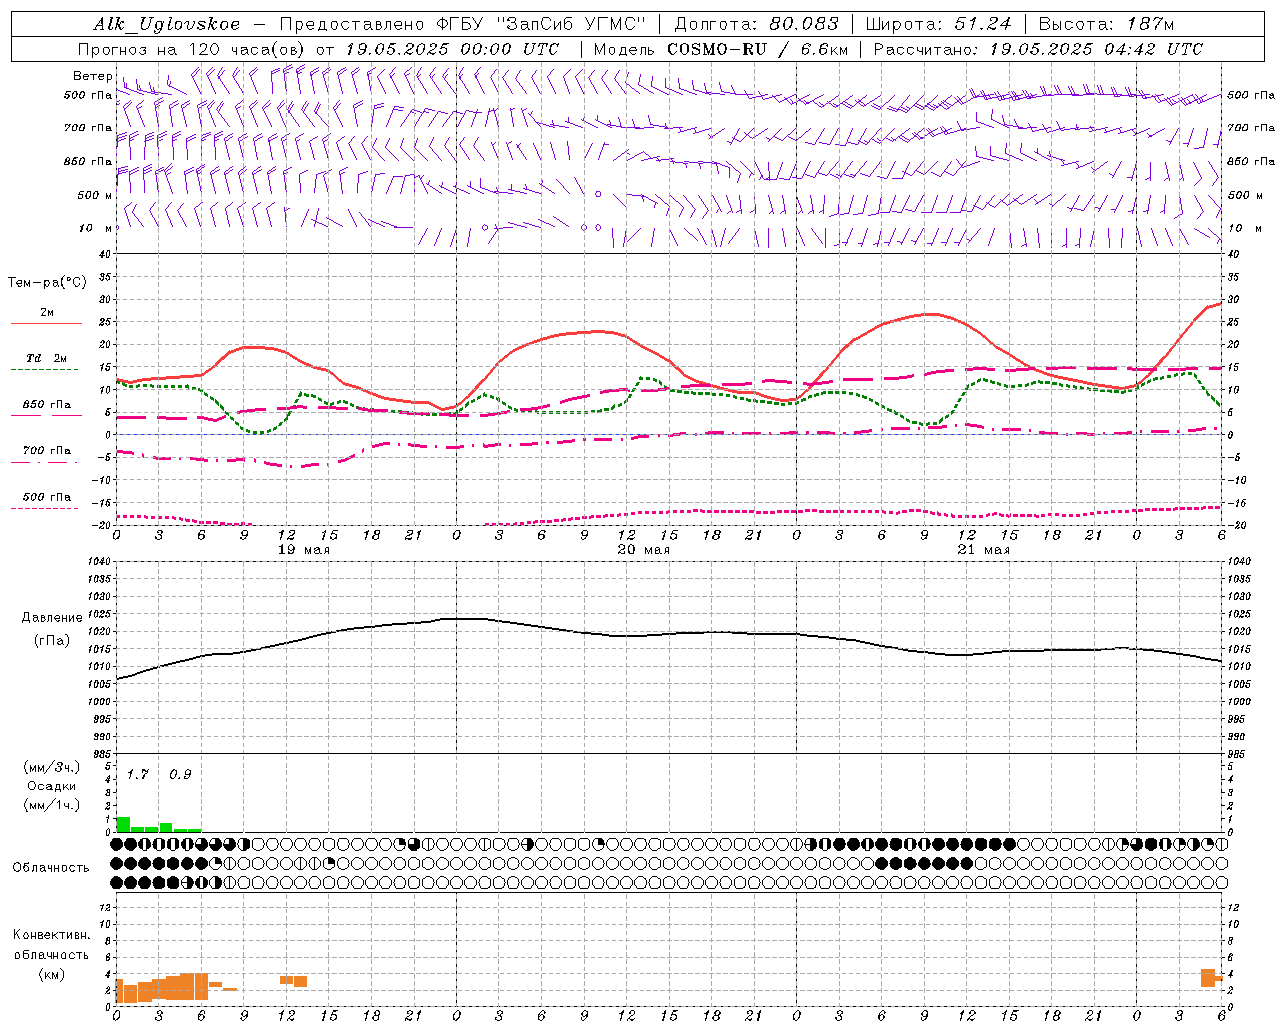The width and height of the screenshot is (1280, 1024).
Task: Click the (гПа) pressure unit label
Action: [x=52, y=641]
